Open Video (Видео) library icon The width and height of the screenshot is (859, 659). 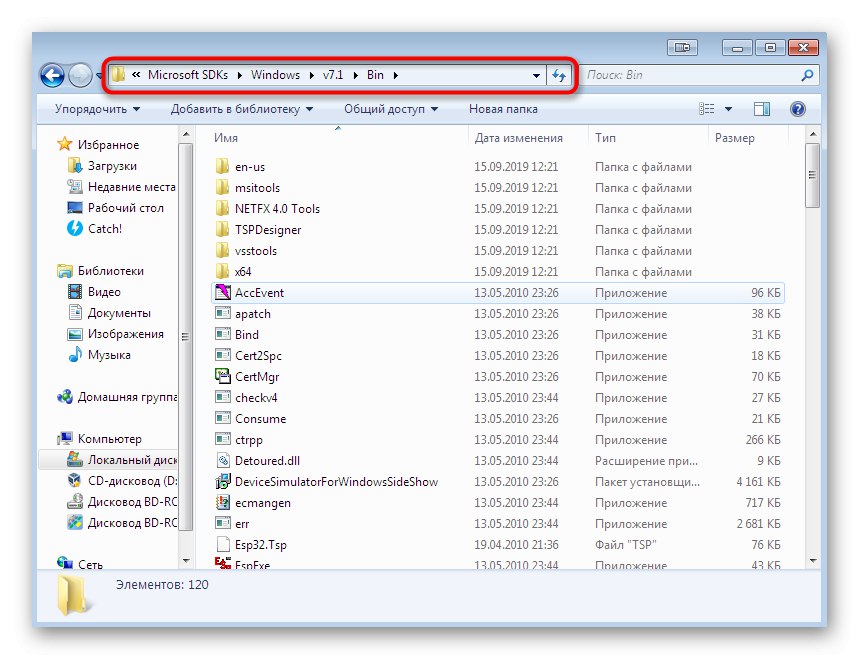pyautogui.click(x=75, y=291)
